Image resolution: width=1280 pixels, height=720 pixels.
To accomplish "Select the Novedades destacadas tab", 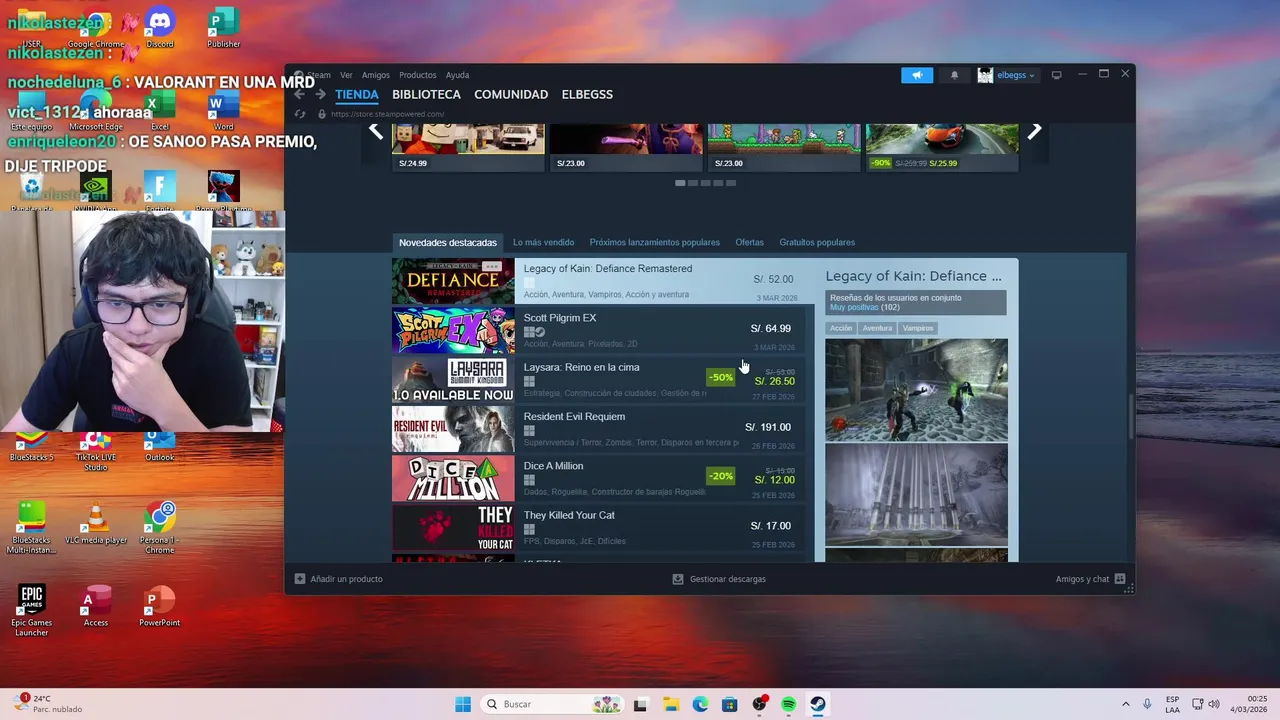I will pyautogui.click(x=448, y=242).
